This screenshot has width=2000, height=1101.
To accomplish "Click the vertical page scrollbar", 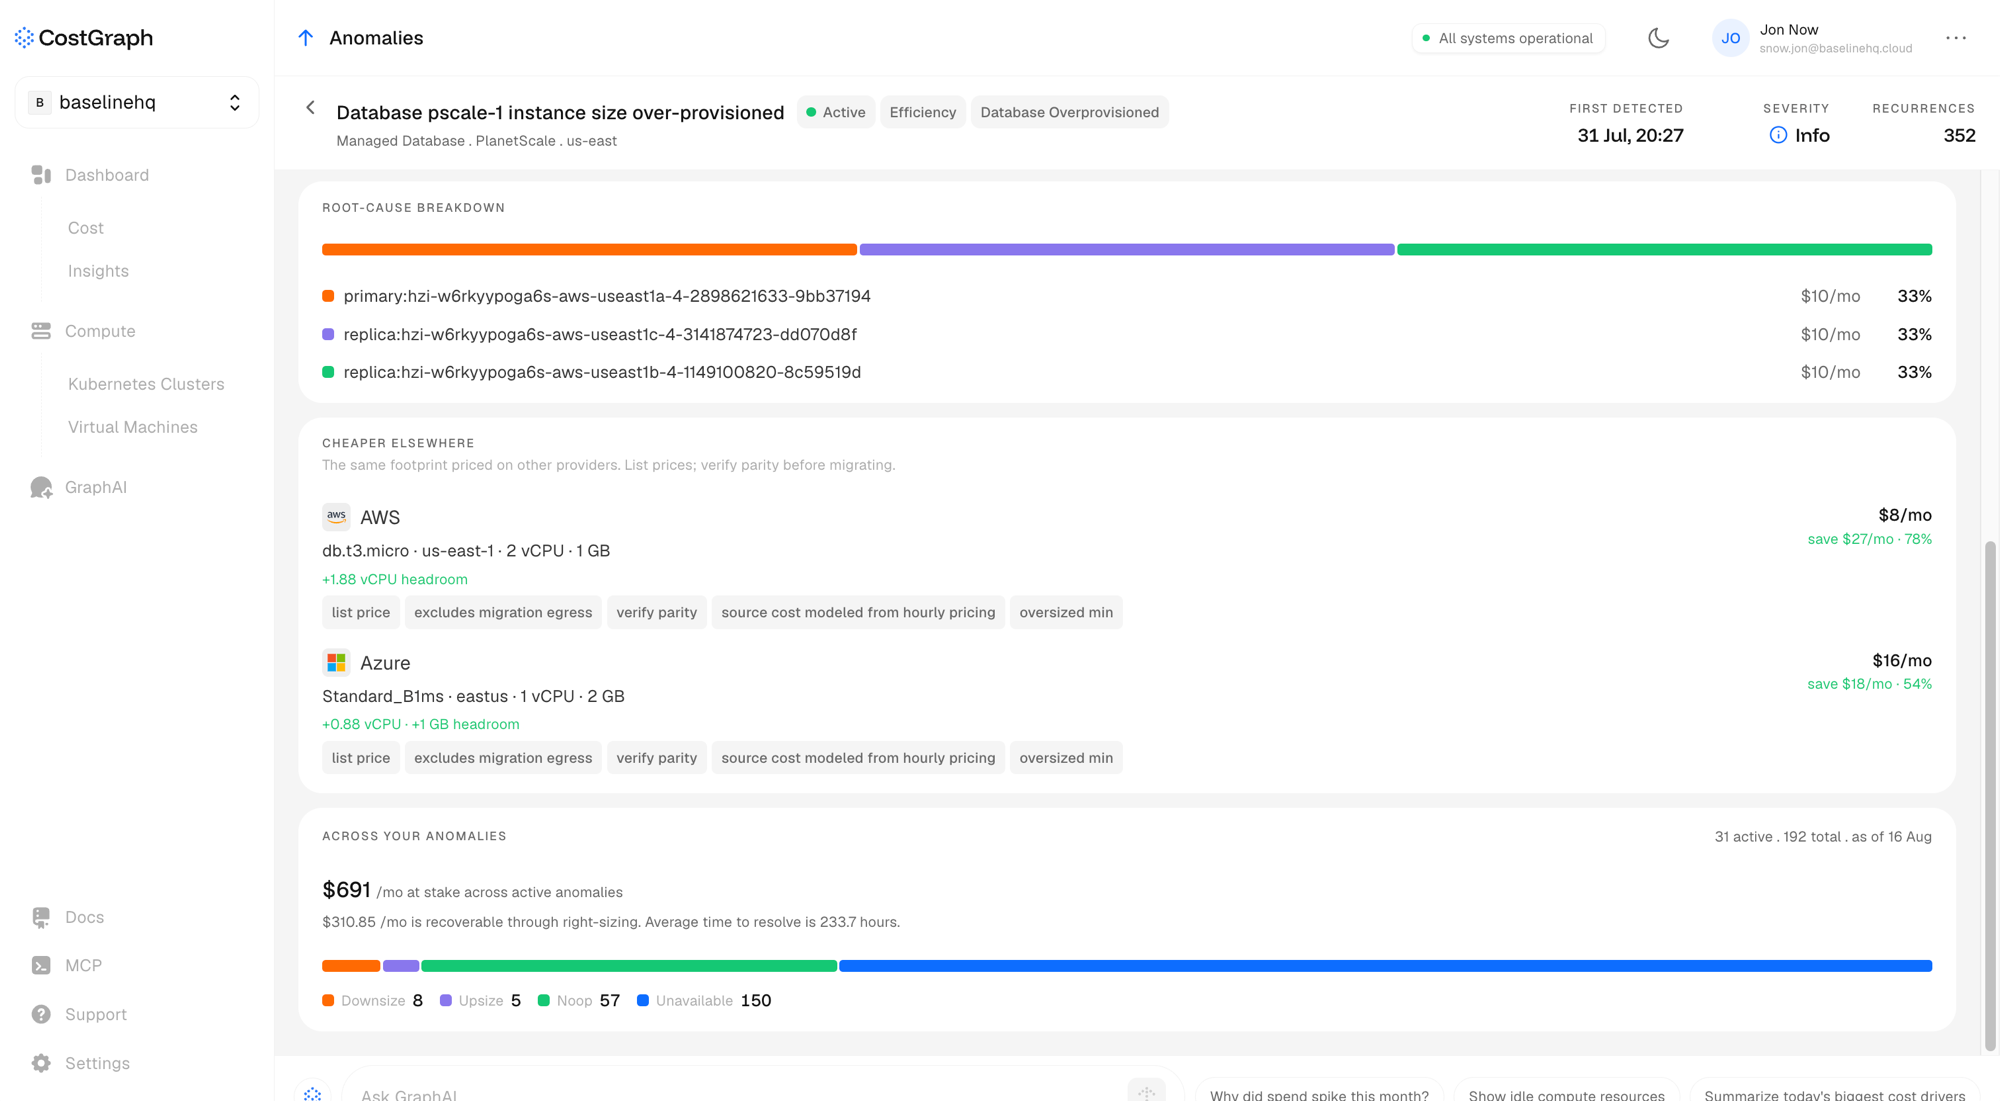I will pos(1990,796).
